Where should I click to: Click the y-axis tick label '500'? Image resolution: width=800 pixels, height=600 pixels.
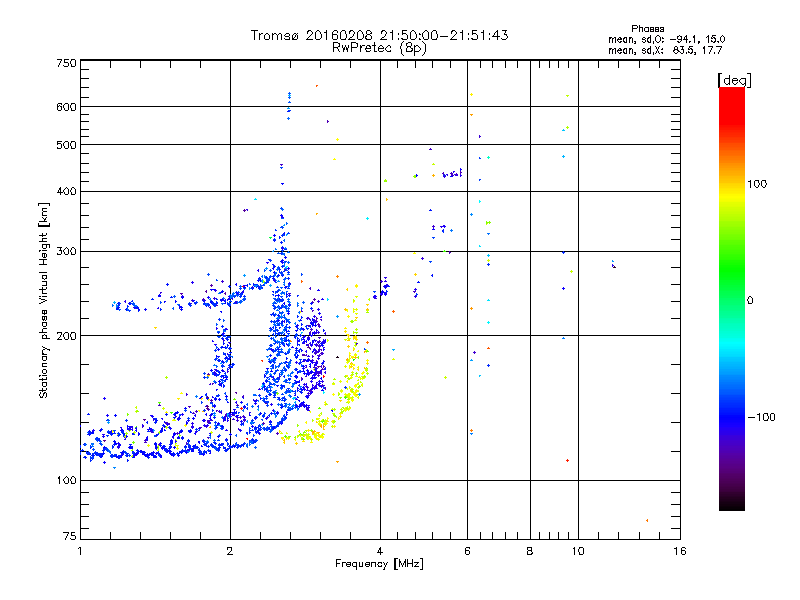click(66, 145)
